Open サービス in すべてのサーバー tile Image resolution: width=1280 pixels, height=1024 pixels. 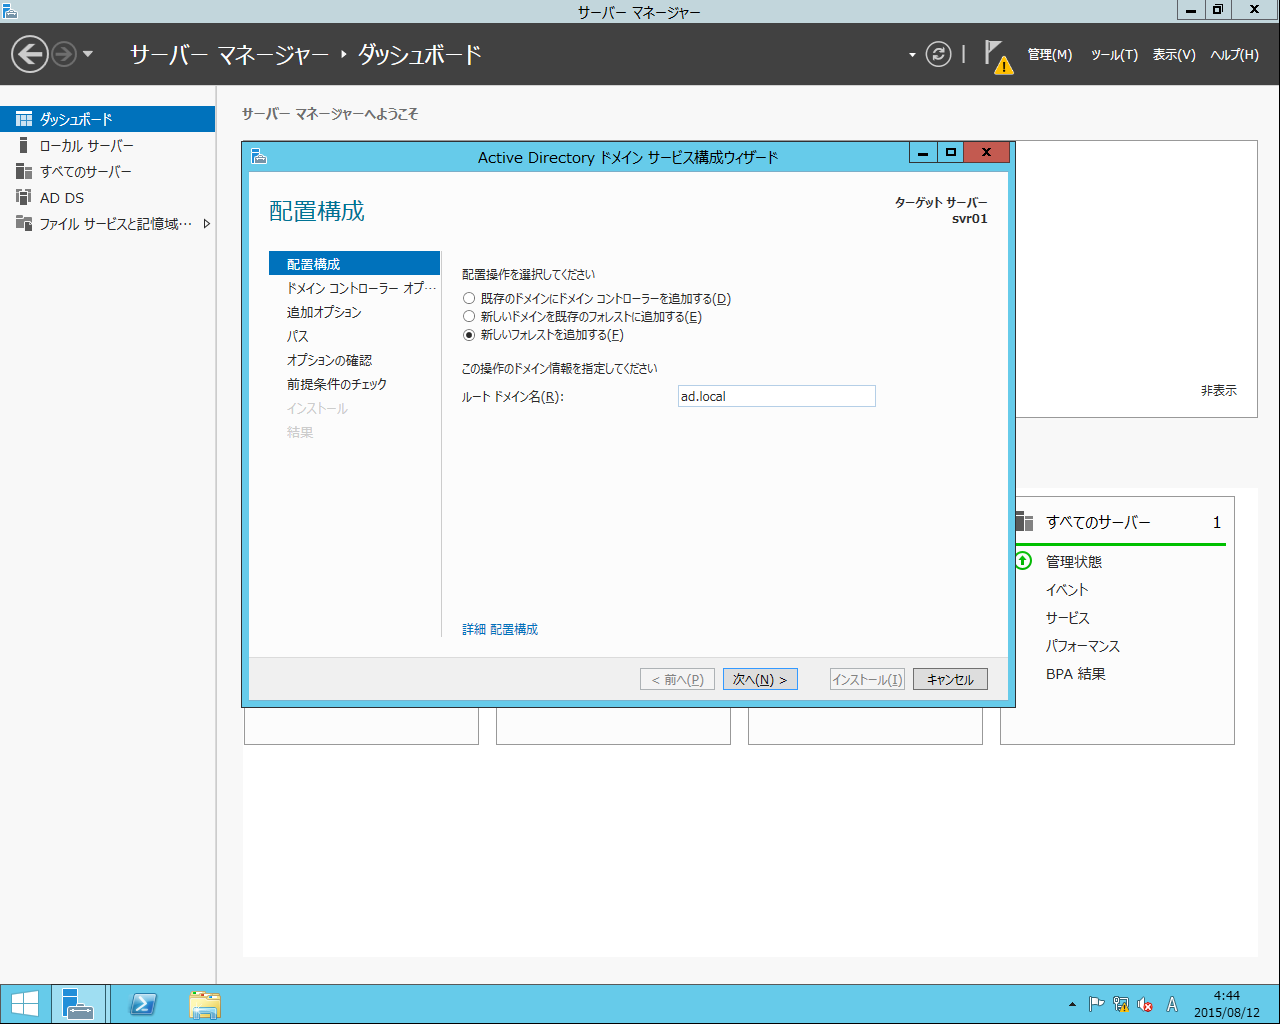(1068, 618)
